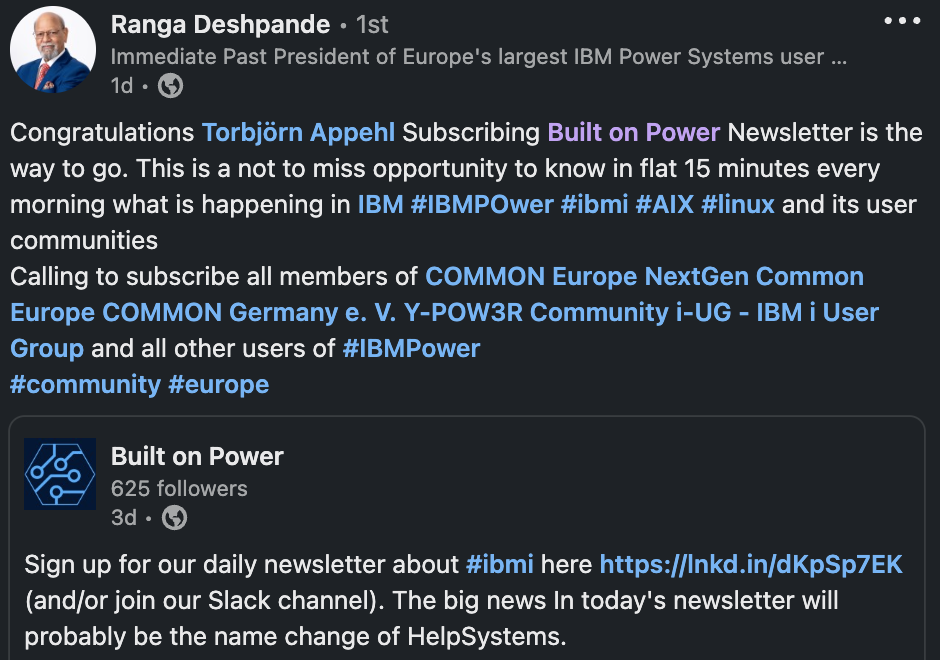Click the globe visibility icon under Ranga's name
The height and width of the screenshot is (660, 940).
pyautogui.click(x=170, y=86)
